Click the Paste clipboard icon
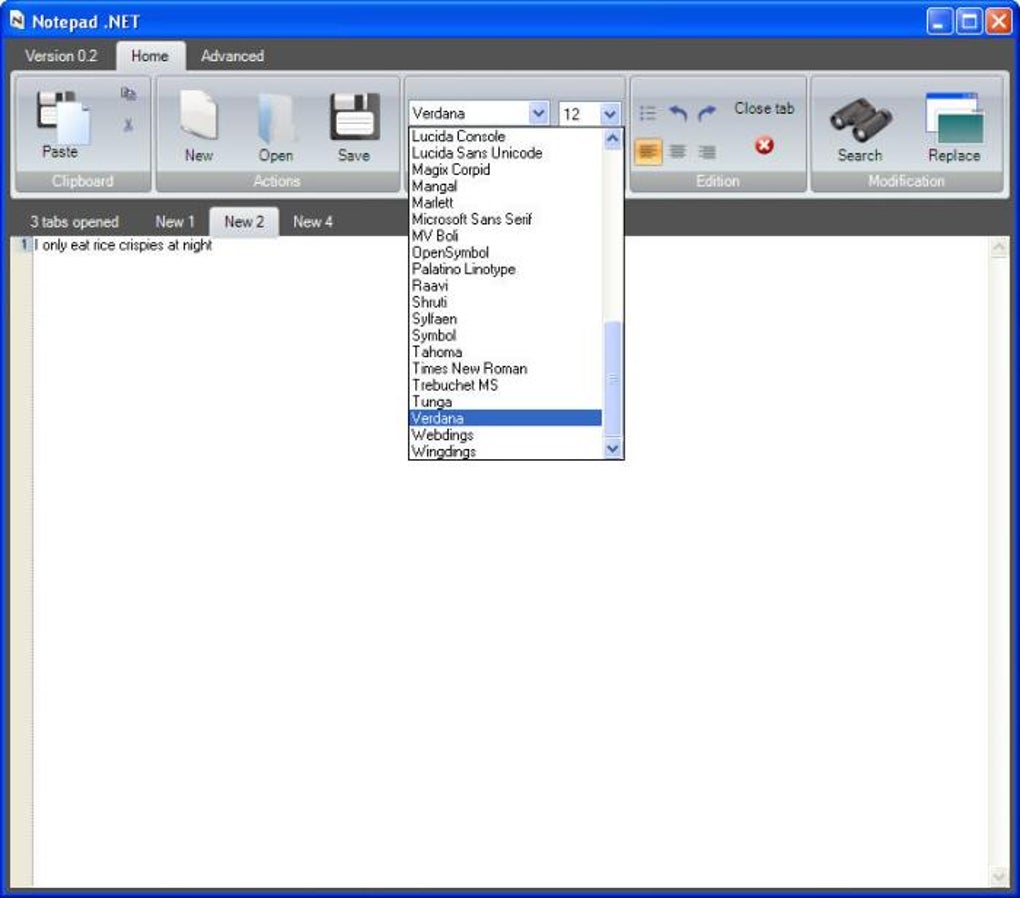Image resolution: width=1020 pixels, height=898 pixels. (x=63, y=118)
